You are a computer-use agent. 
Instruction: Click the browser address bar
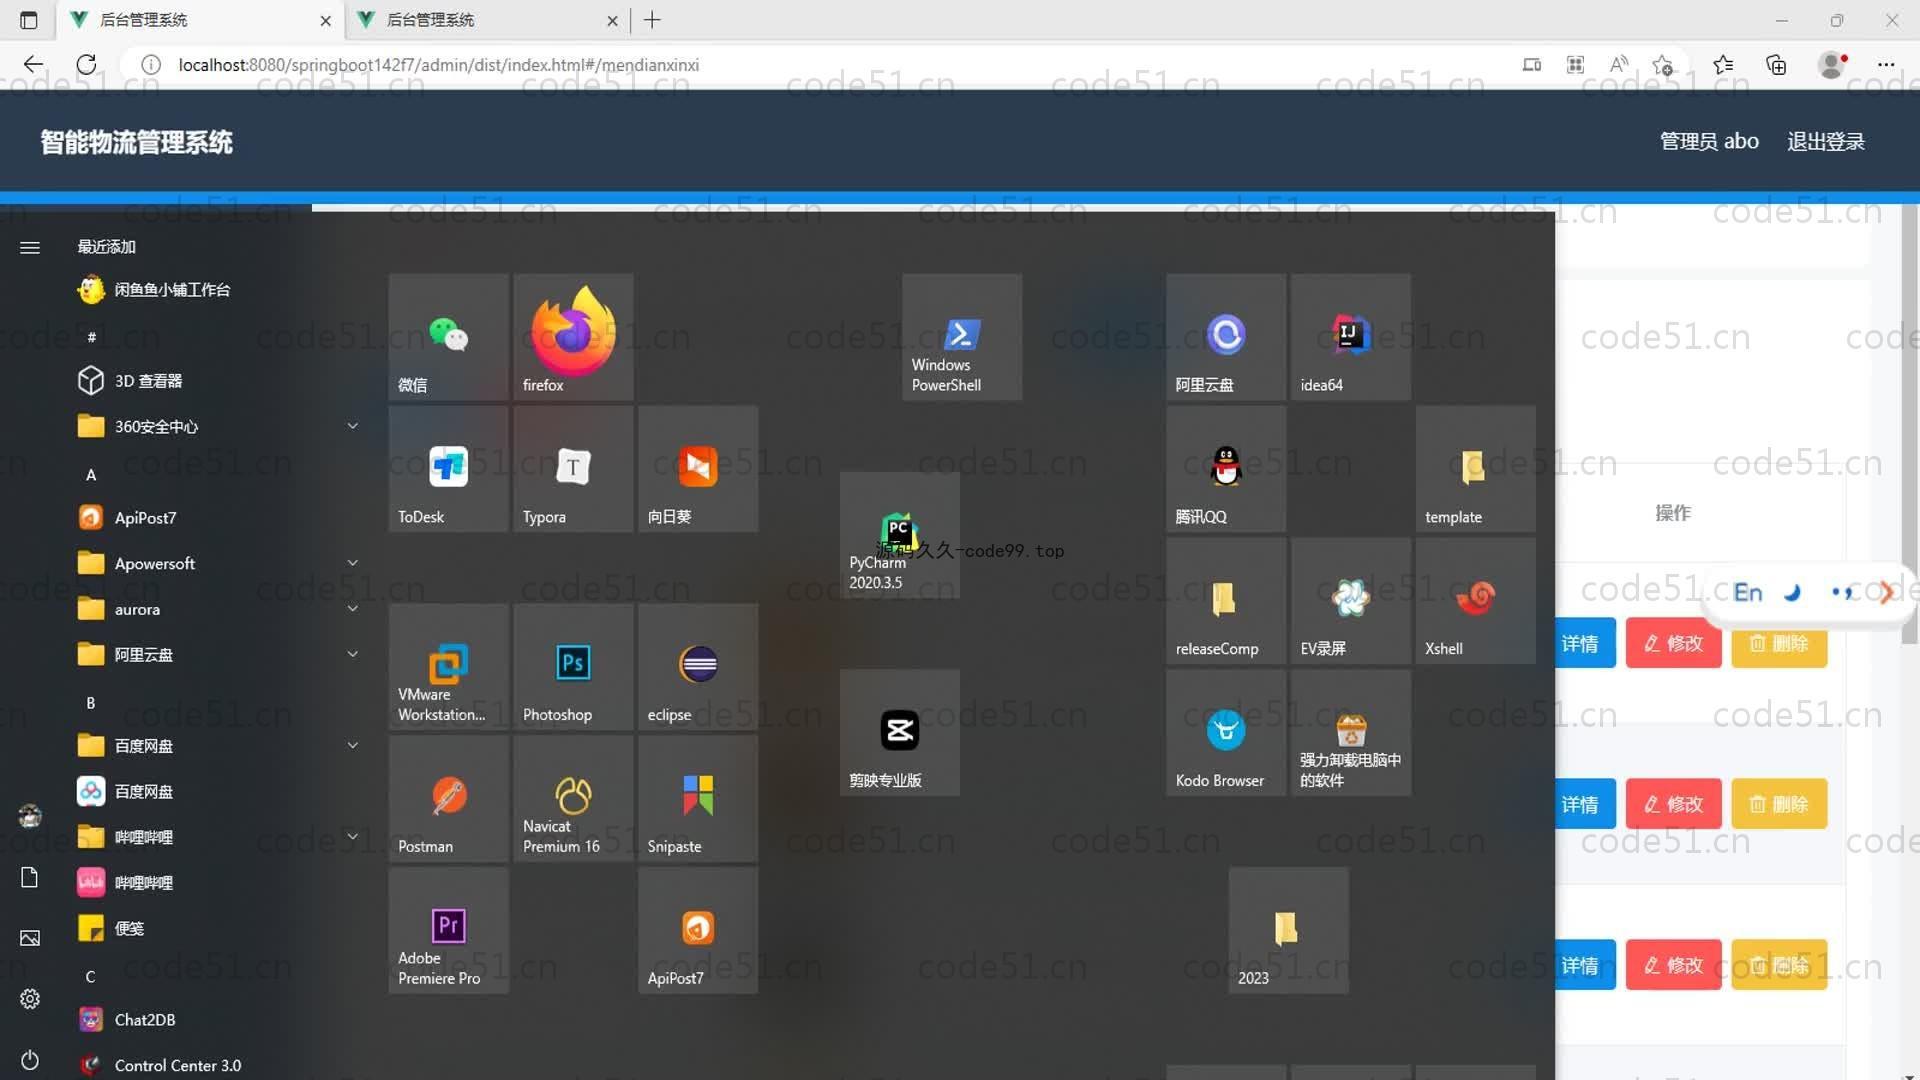coord(820,65)
